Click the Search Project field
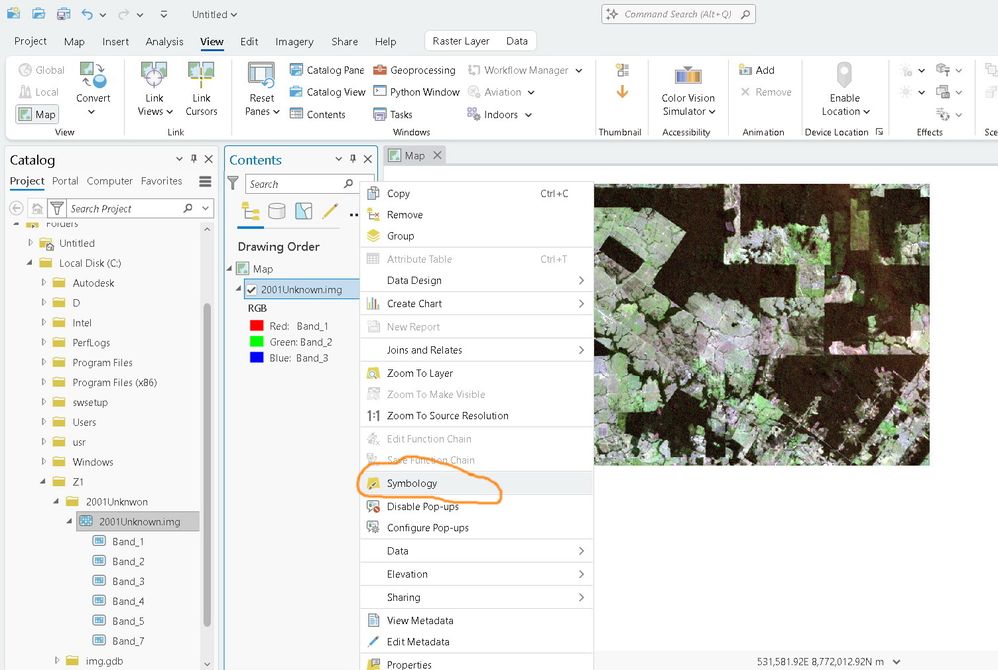 coord(130,208)
